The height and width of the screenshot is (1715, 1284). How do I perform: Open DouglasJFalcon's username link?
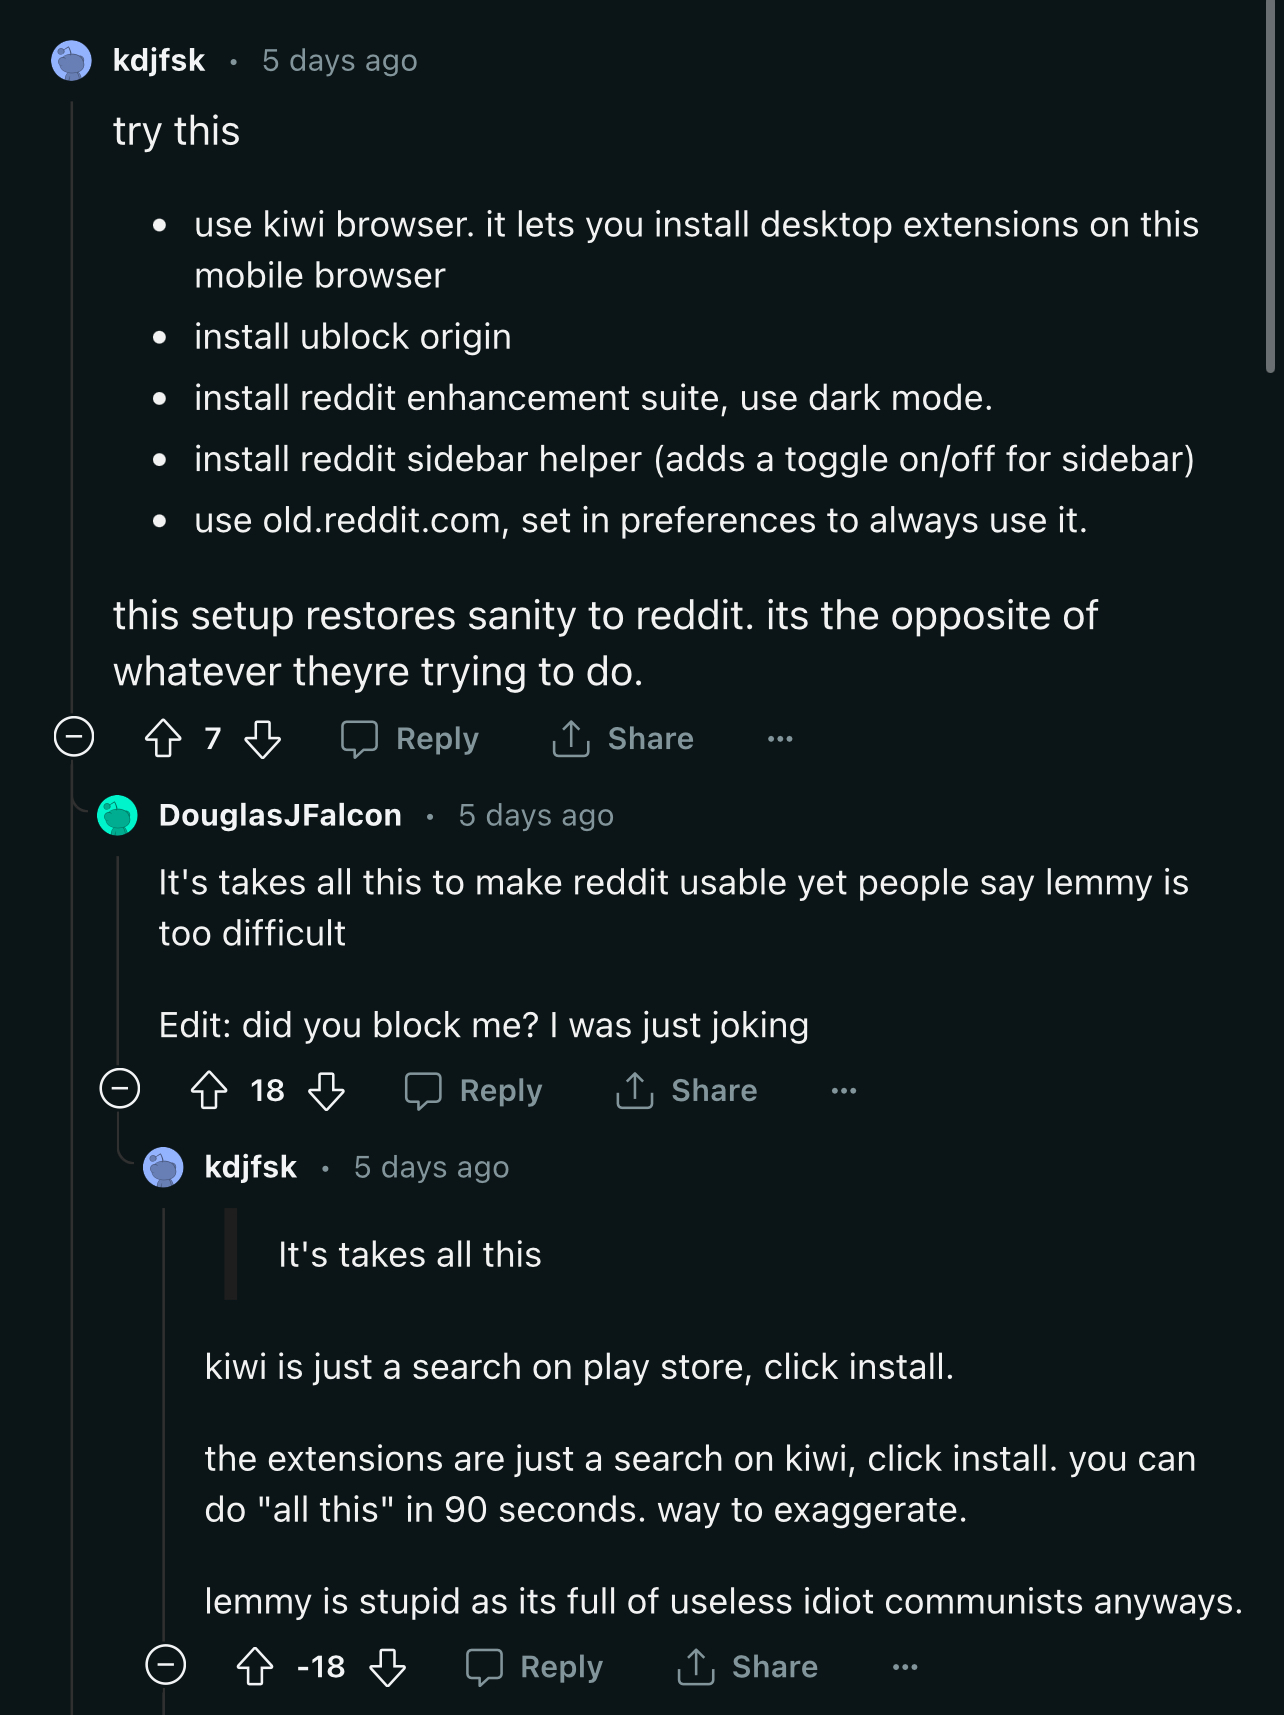(280, 815)
